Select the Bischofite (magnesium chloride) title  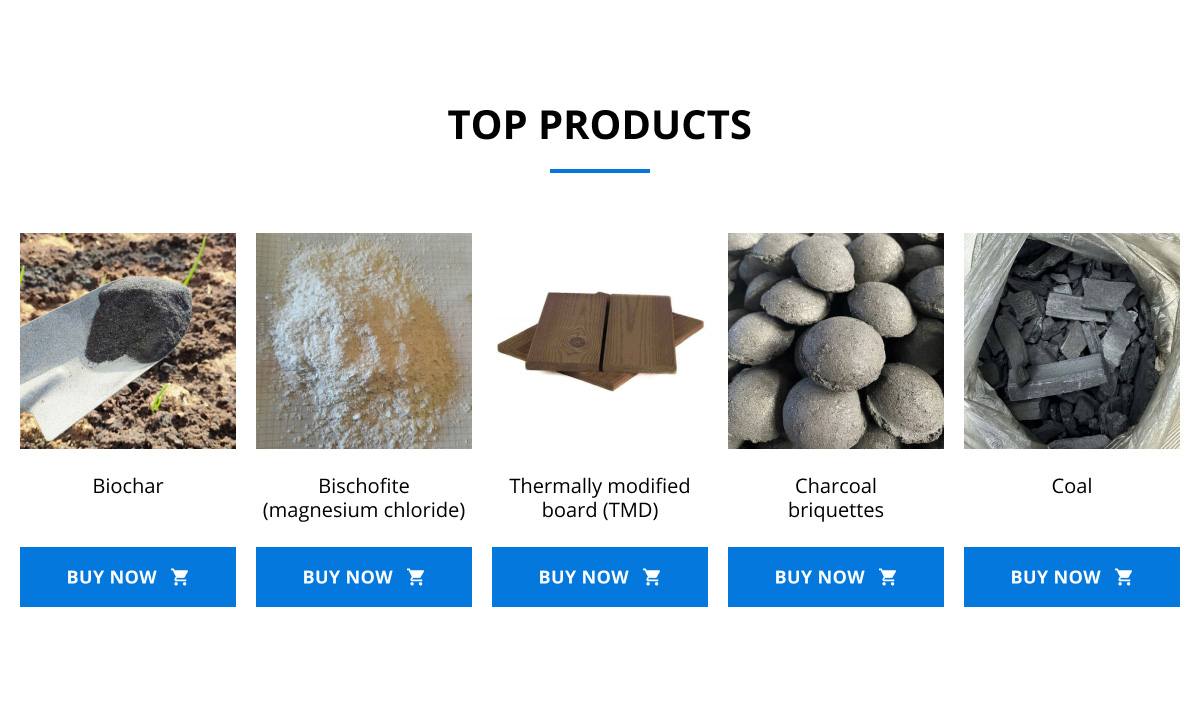tap(364, 498)
